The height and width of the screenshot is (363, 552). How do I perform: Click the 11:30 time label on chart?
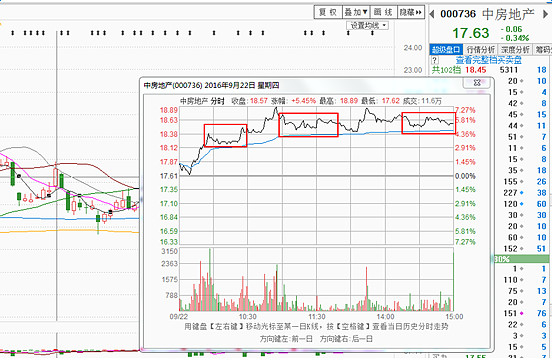tap(316, 317)
